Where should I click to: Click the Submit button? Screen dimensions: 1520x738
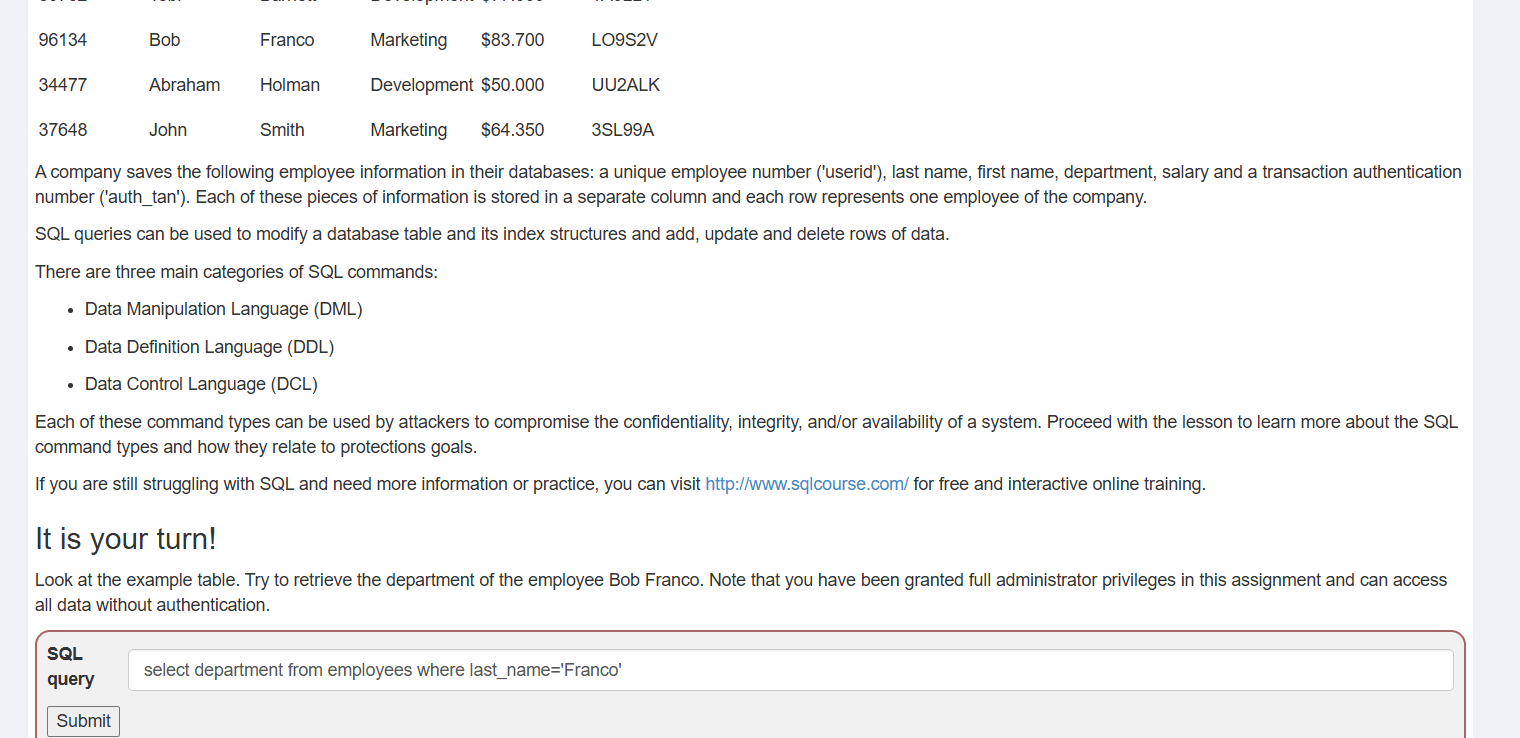(x=83, y=721)
